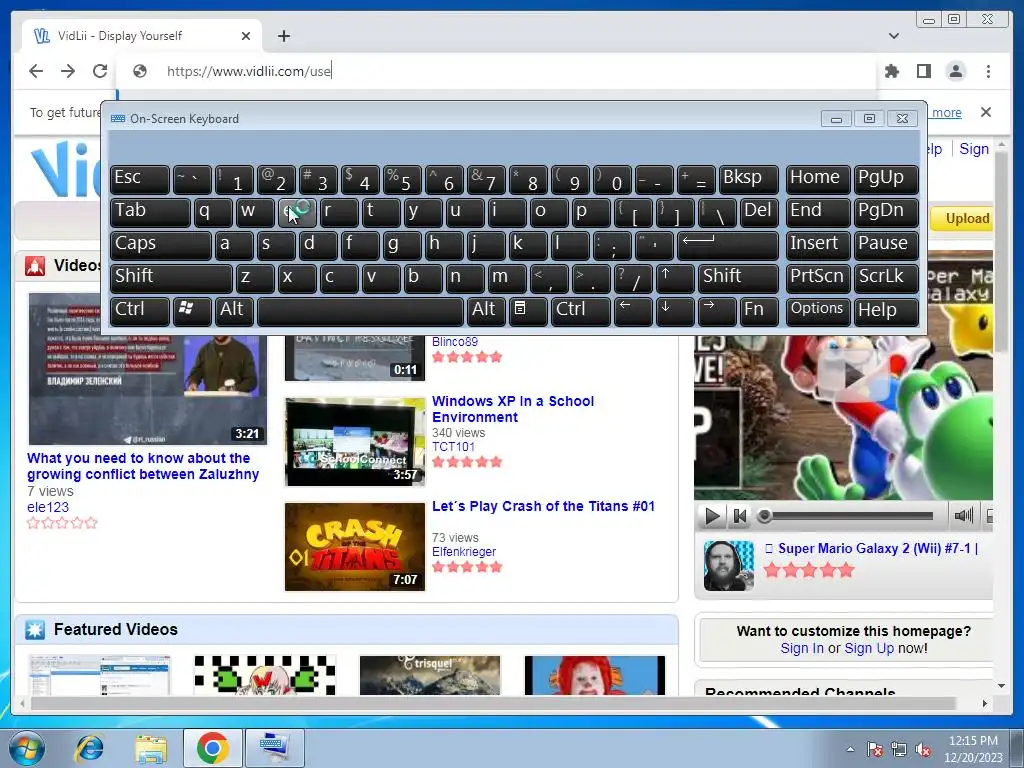Click the Bksp key on the keyboard
Viewport: 1024px width, 768px height.
tap(748, 179)
